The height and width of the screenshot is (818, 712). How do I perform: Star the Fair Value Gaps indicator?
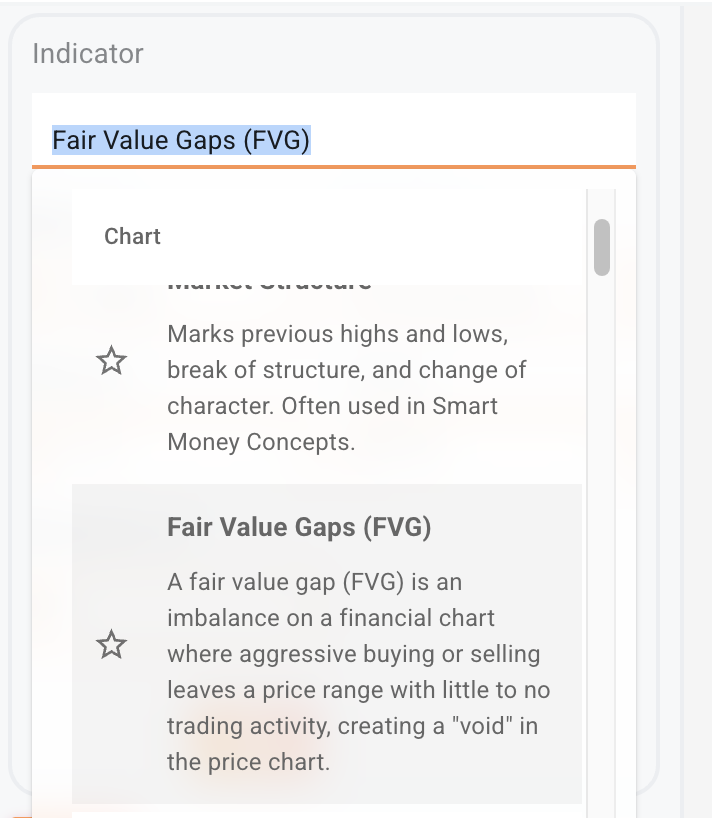coord(111,645)
